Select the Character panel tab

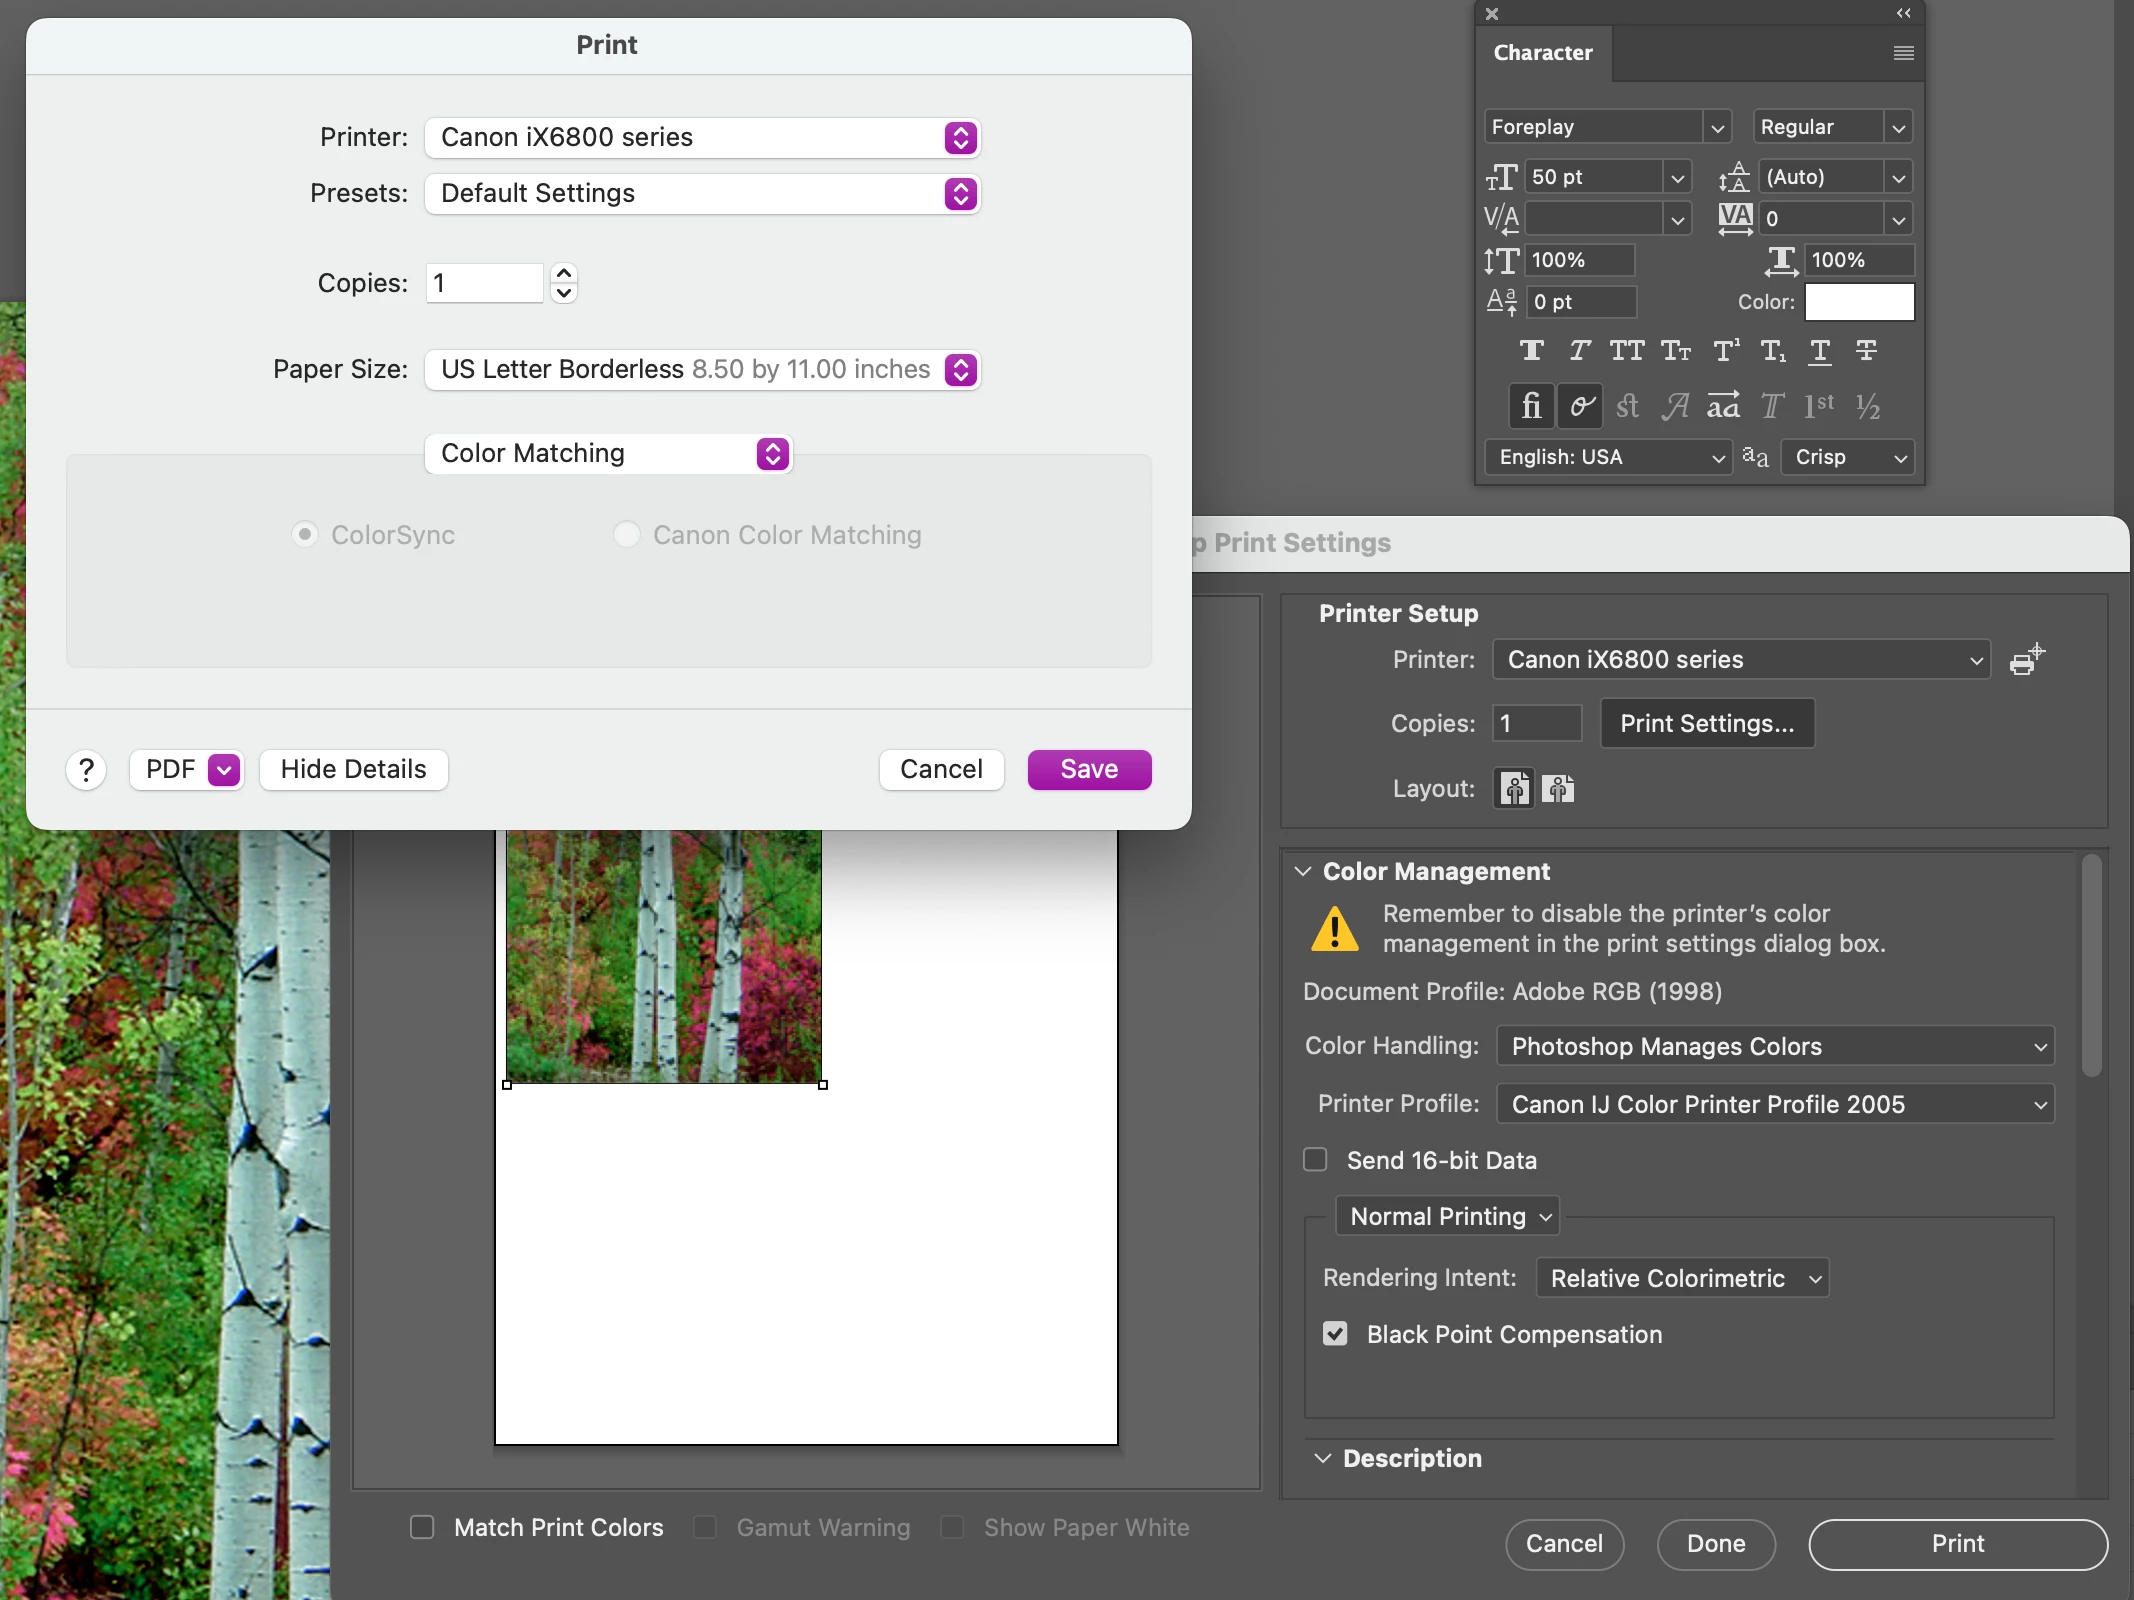pyautogui.click(x=1543, y=53)
